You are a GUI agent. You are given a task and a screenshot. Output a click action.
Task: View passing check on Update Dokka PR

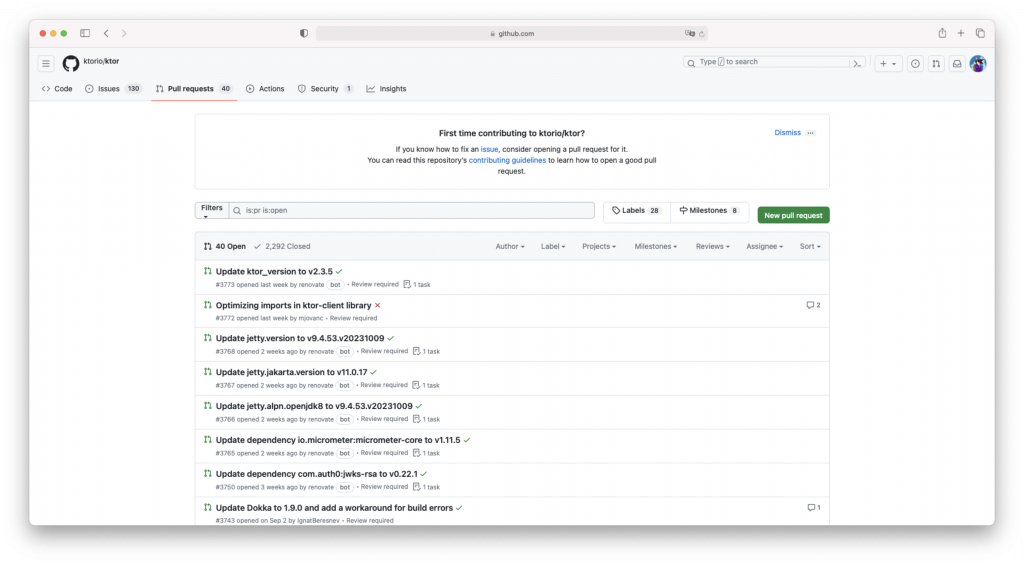[x=459, y=508]
